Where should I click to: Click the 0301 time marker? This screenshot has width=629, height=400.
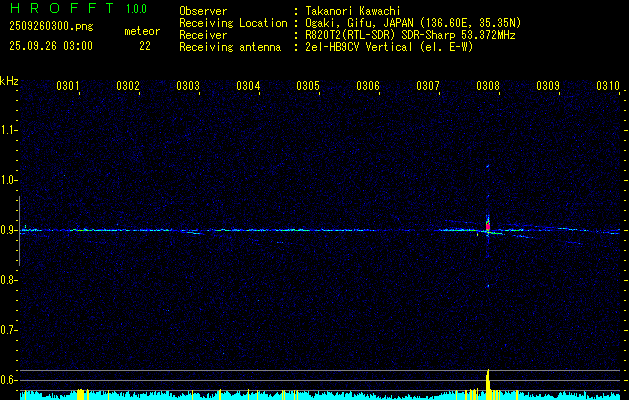67,85
